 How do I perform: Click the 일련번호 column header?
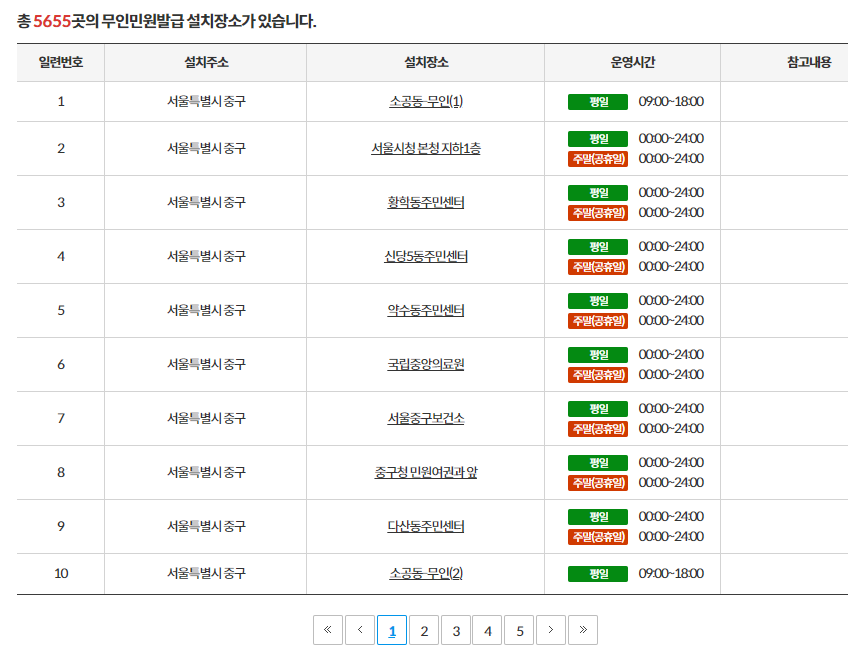(61, 62)
